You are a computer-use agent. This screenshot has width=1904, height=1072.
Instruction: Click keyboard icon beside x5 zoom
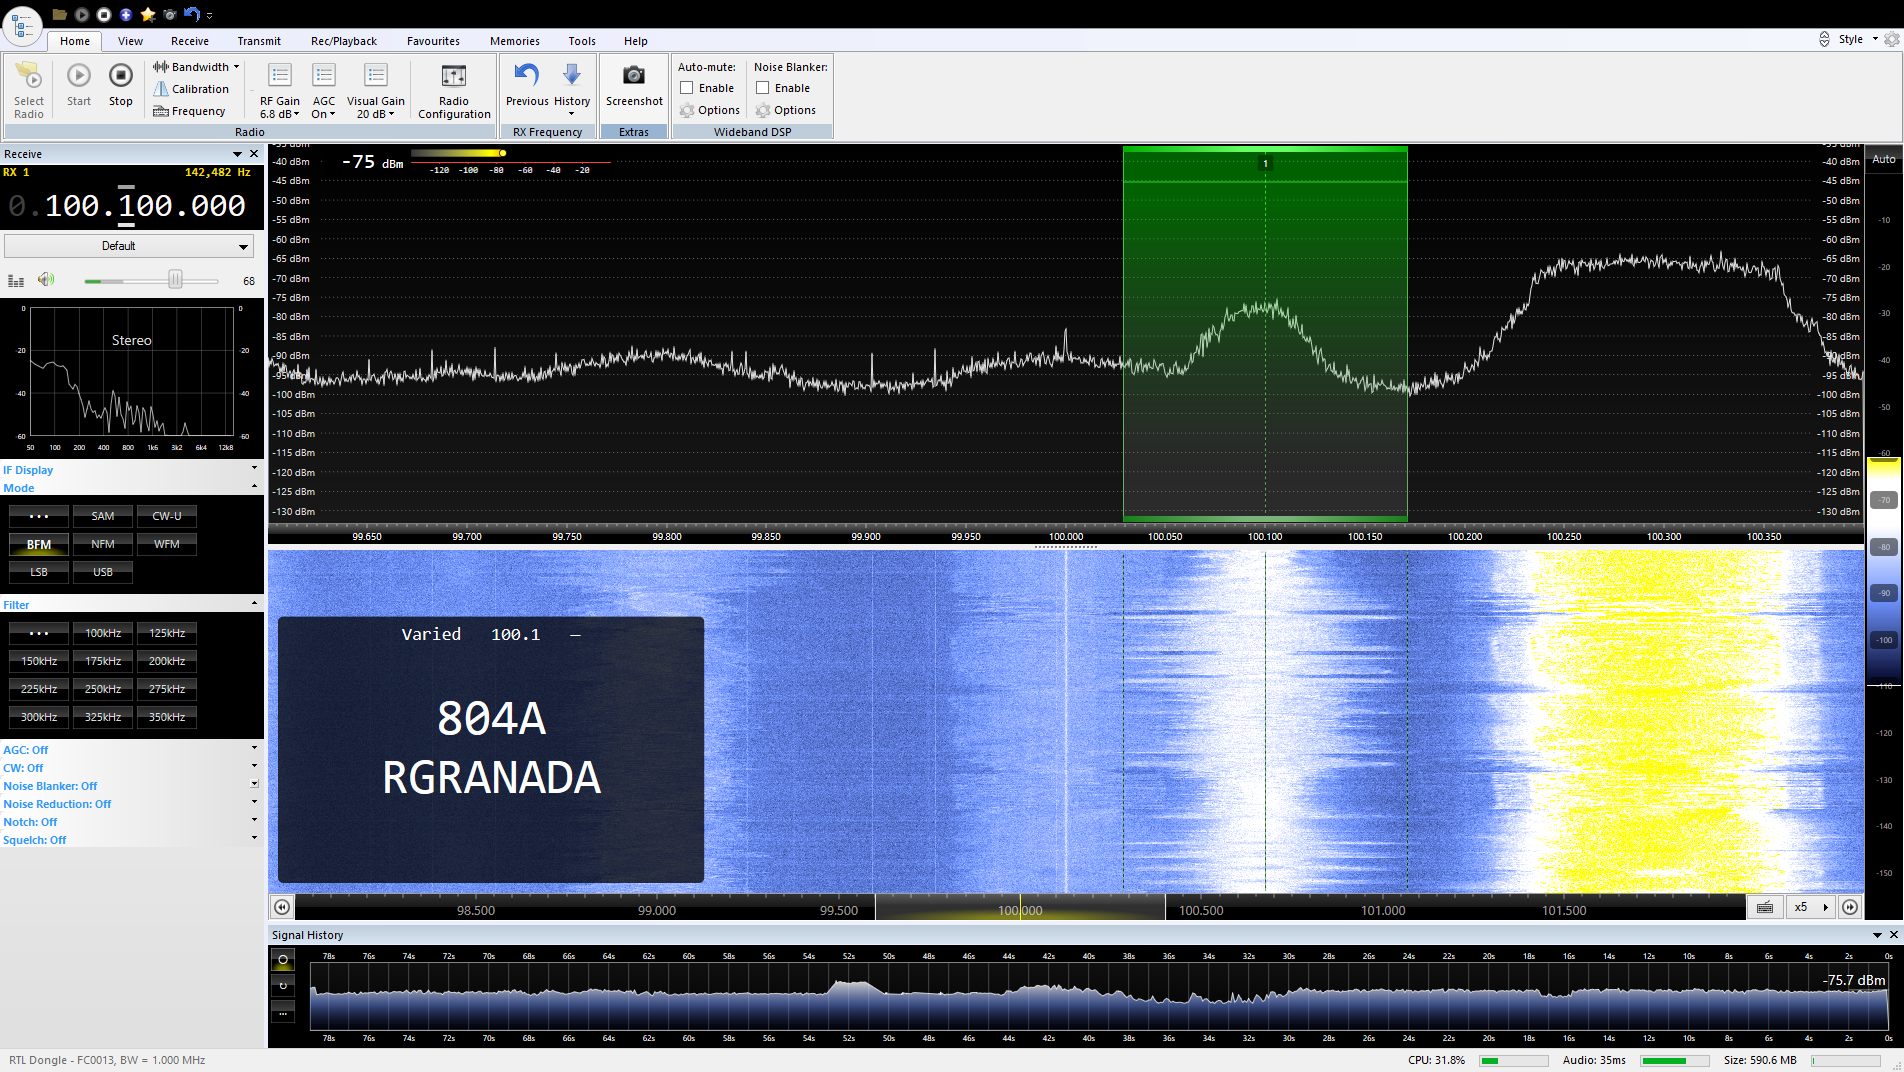click(1765, 907)
